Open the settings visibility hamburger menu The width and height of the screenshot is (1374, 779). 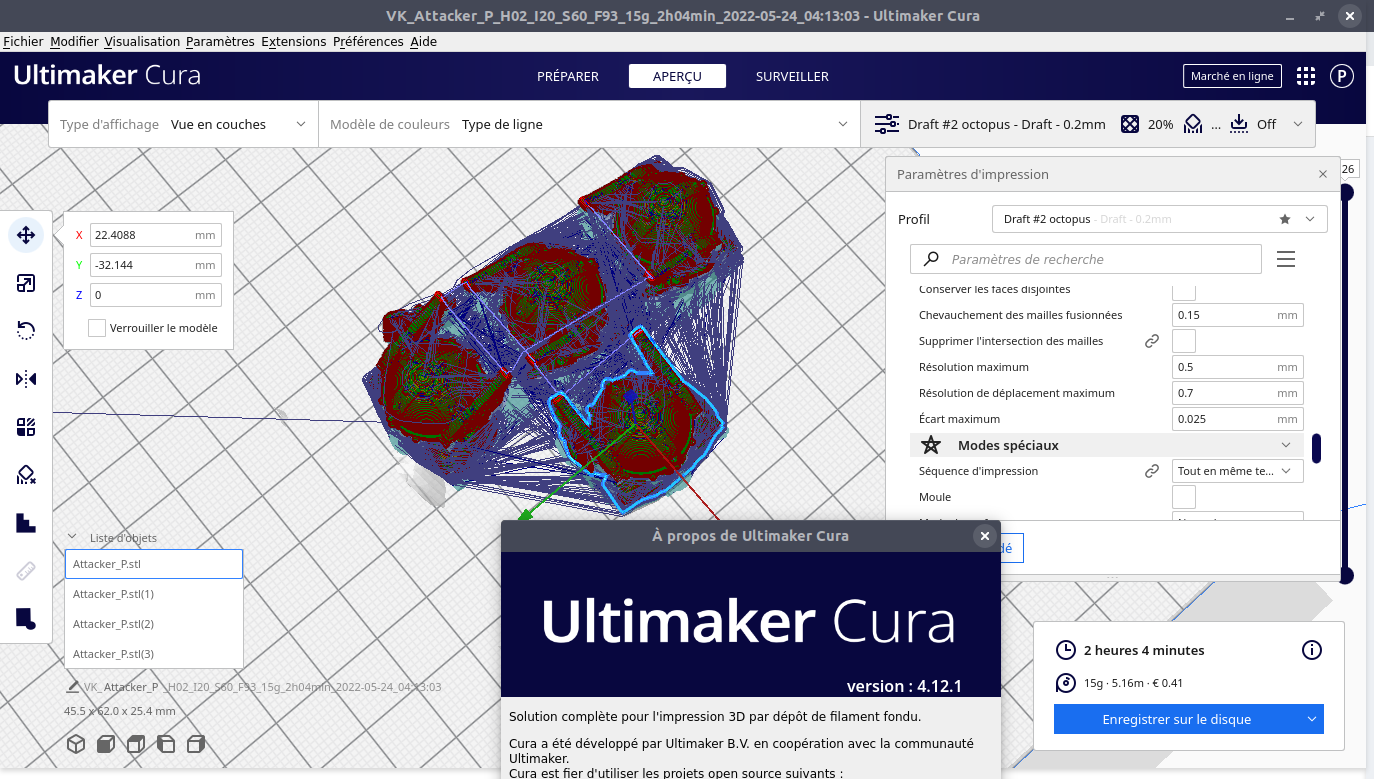coord(1286,259)
